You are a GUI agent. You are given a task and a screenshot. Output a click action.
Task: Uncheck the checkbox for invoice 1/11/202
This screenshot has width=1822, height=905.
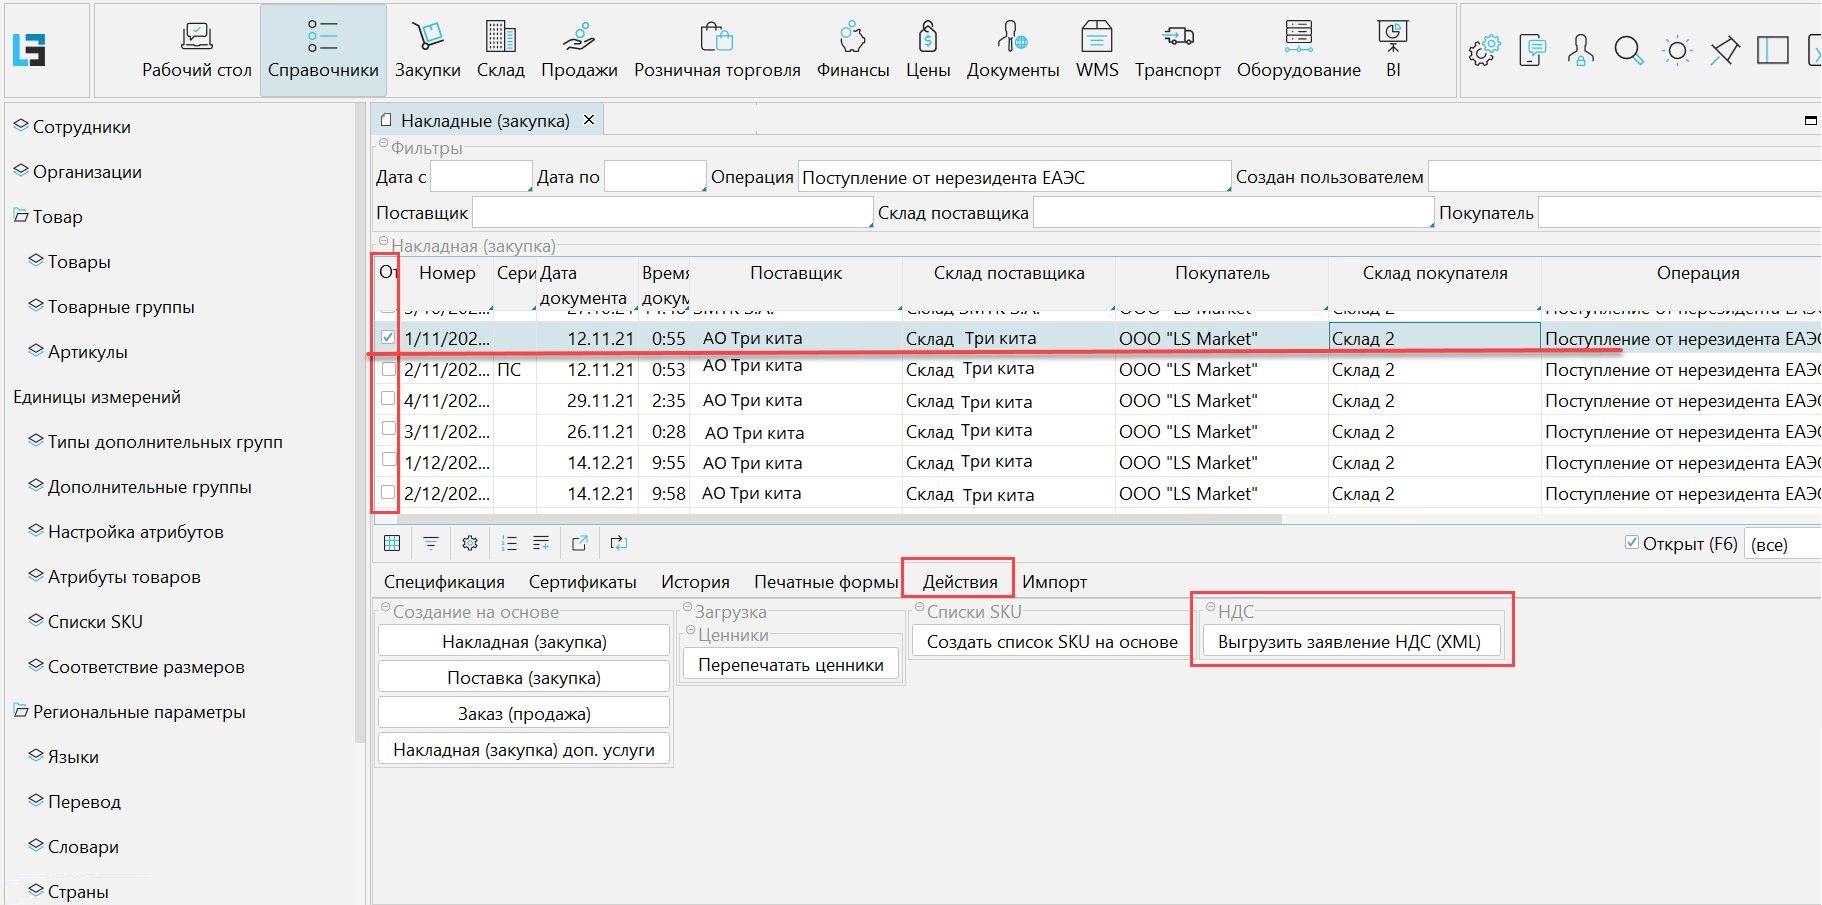point(388,338)
